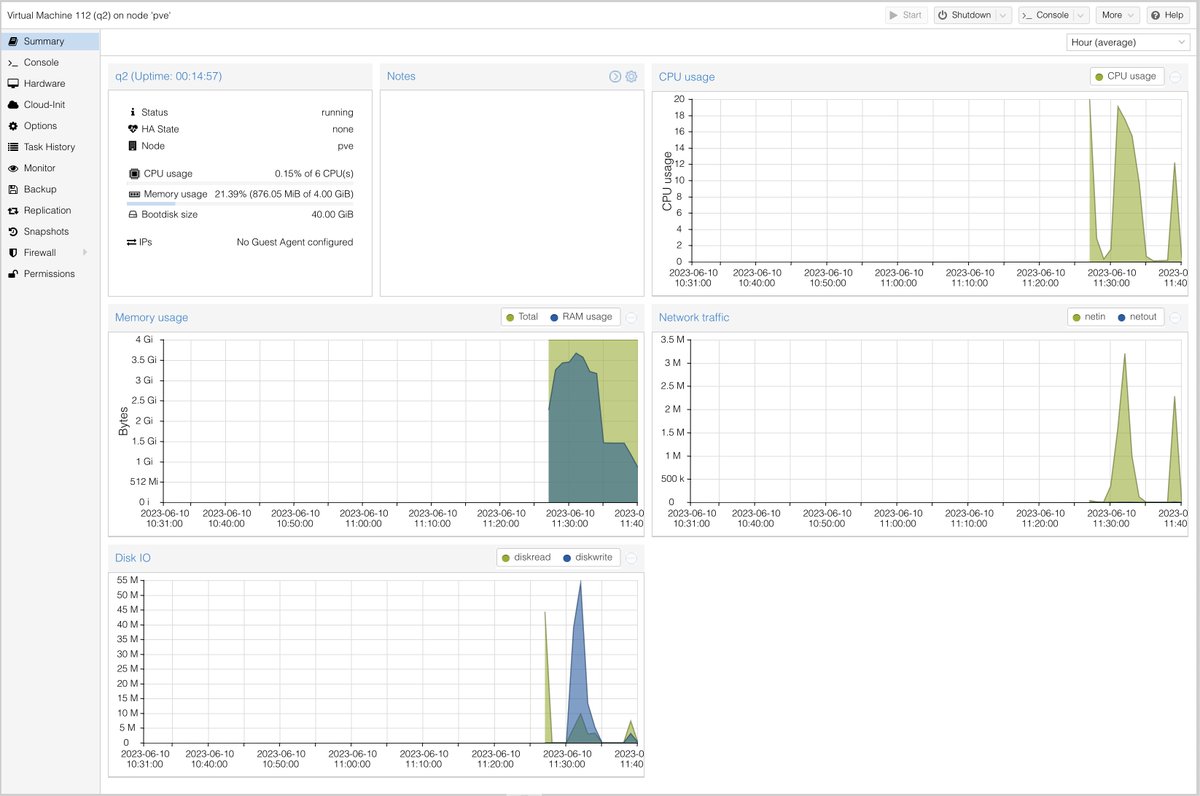The height and width of the screenshot is (796, 1200).
Task: Open the Cloud-Init sidebar entry
Action: 44,105
